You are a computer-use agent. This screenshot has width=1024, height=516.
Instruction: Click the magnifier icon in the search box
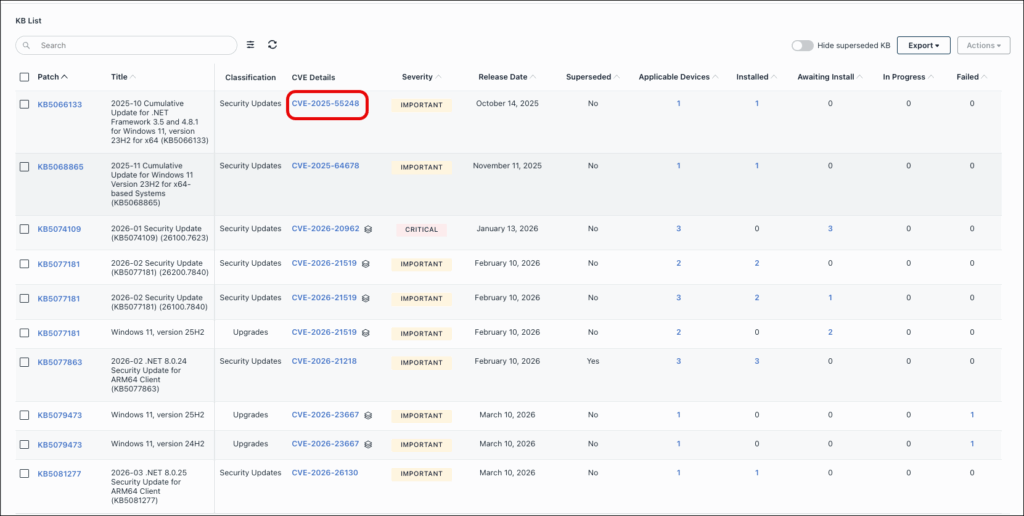28,45
